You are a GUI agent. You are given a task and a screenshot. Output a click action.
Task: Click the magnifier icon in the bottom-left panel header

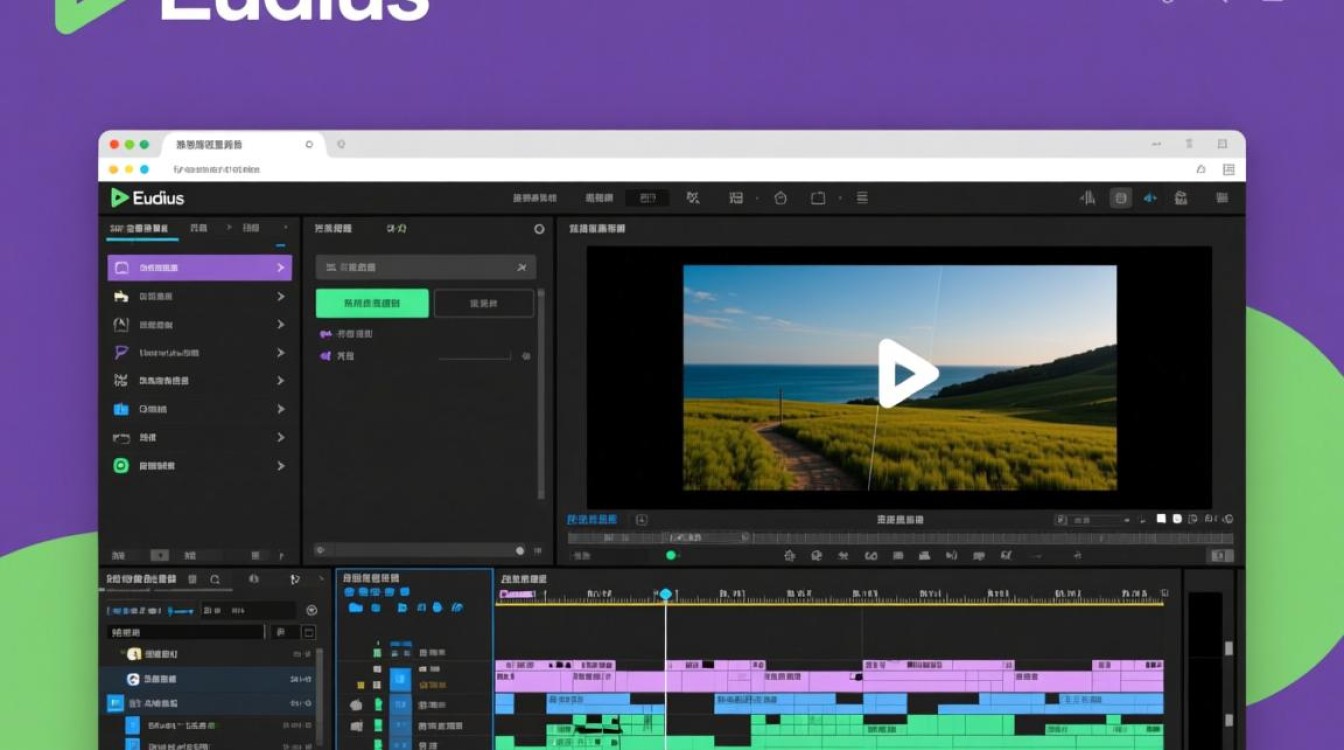(x=215, y=579)
